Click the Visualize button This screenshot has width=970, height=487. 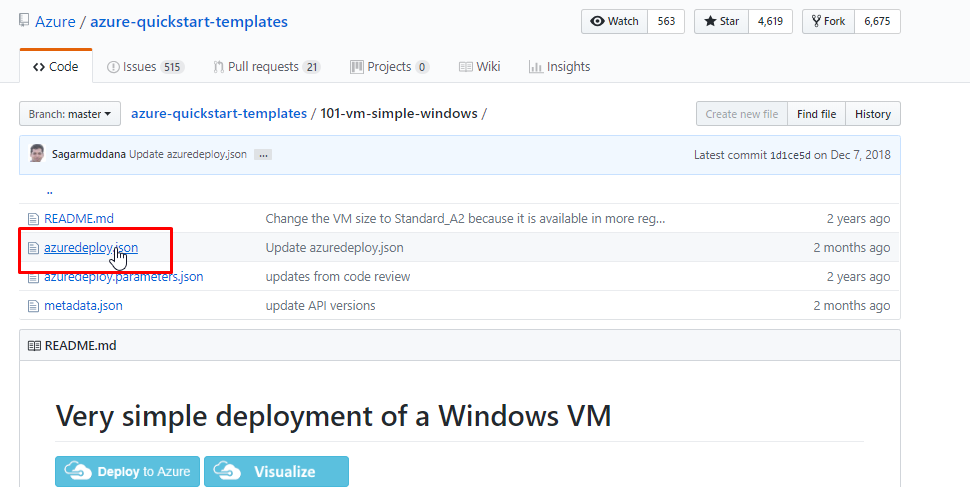(277, 472)
